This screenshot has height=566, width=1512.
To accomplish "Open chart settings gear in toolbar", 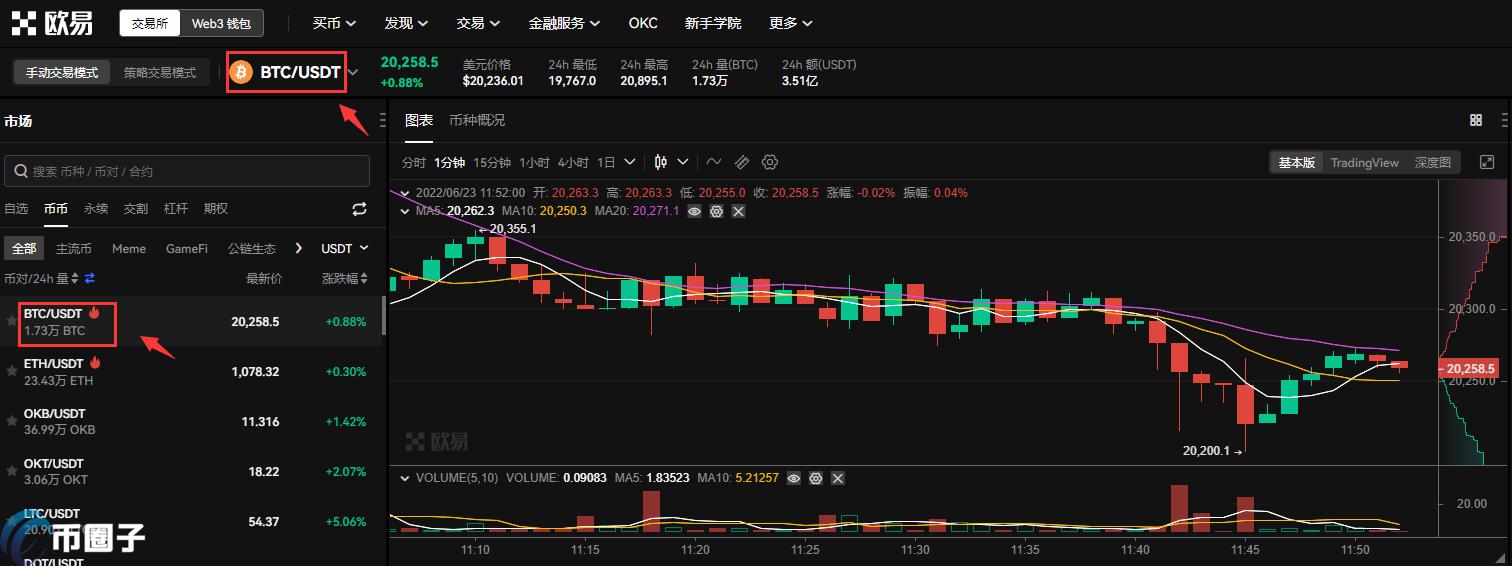I will coord(770,162).
